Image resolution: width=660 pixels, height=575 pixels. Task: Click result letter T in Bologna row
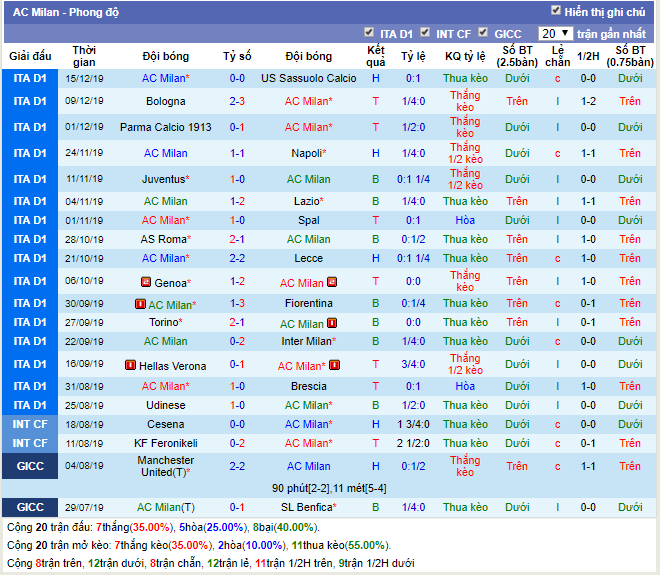tap(375, 101)
